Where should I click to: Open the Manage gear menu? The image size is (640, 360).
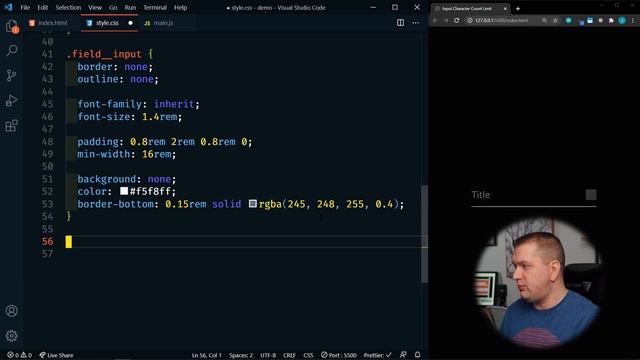click(x=11, y=336)
